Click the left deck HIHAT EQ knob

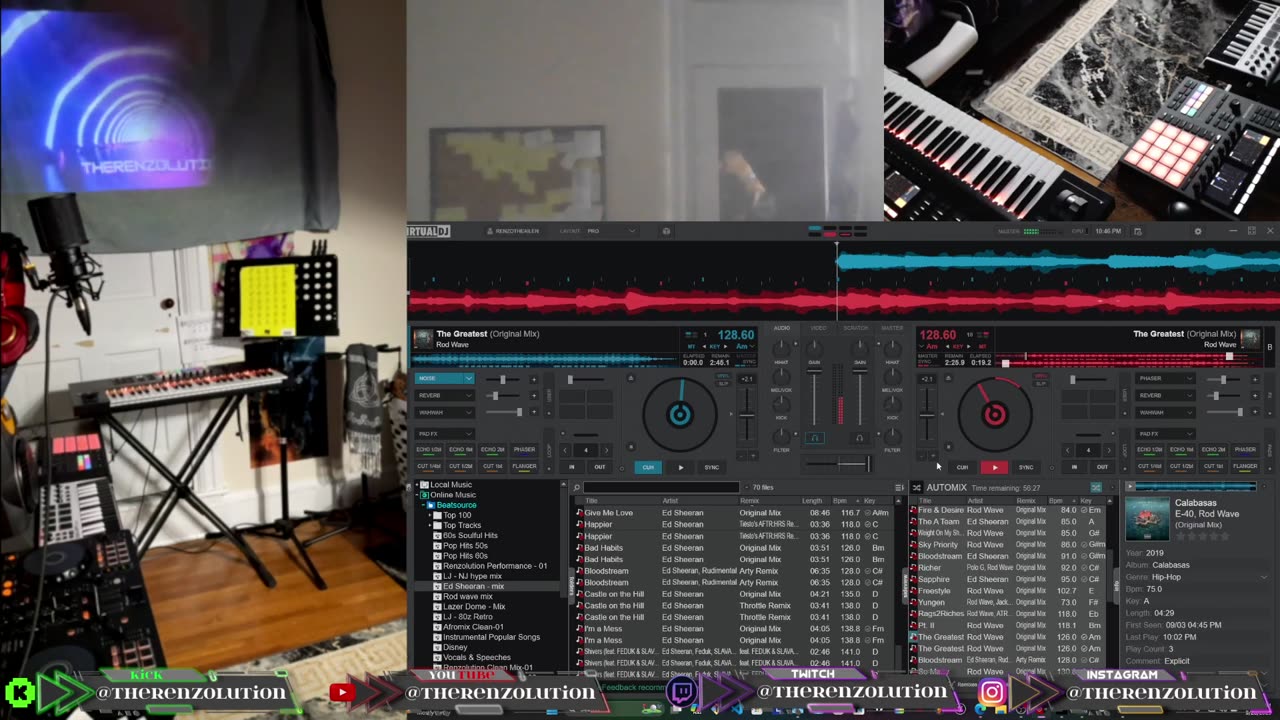(x=781, y=349)
